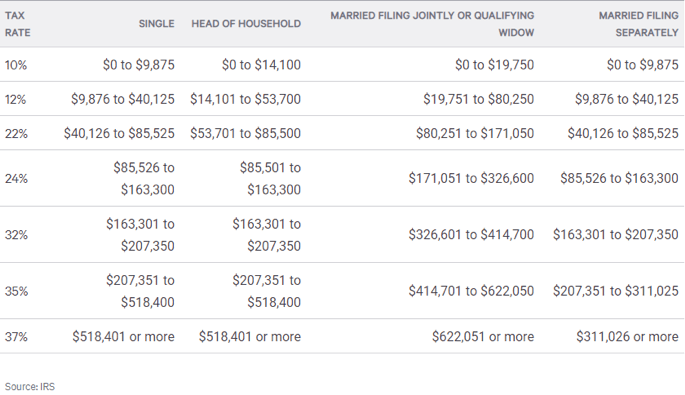
Task: Select the Married Filing Jointly header
Action: [432, 24]
